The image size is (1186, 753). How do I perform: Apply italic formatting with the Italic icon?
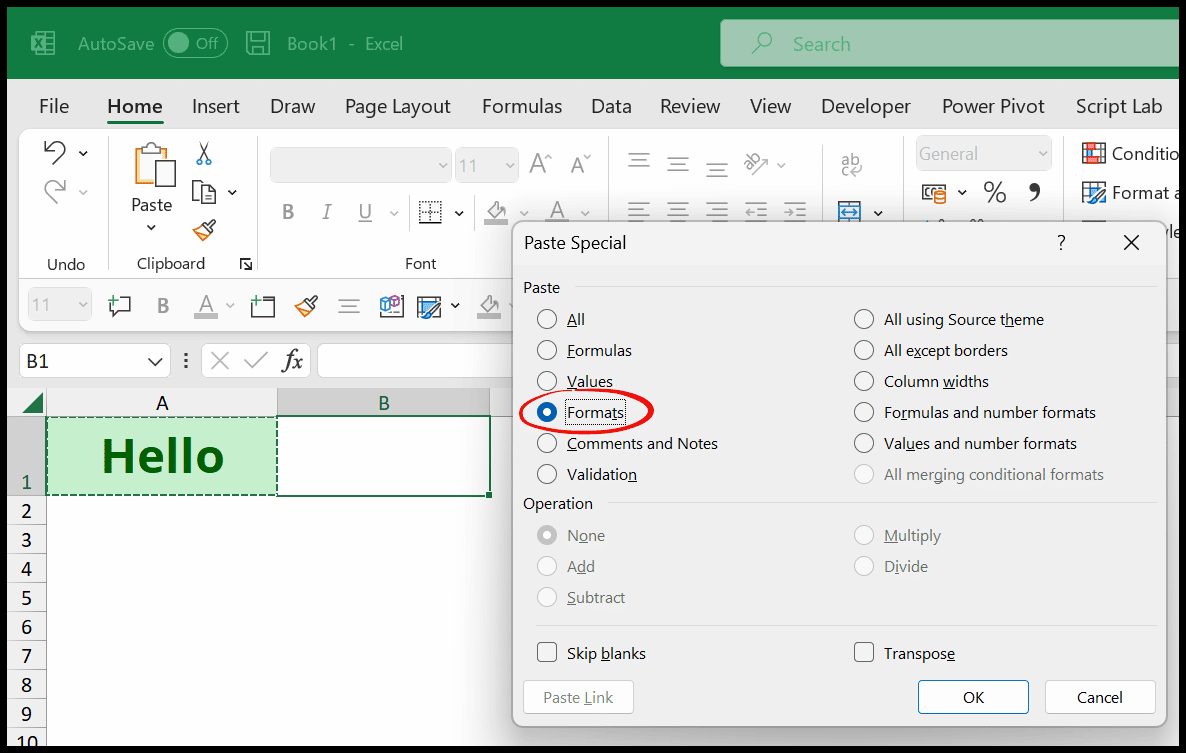[325, 212]
